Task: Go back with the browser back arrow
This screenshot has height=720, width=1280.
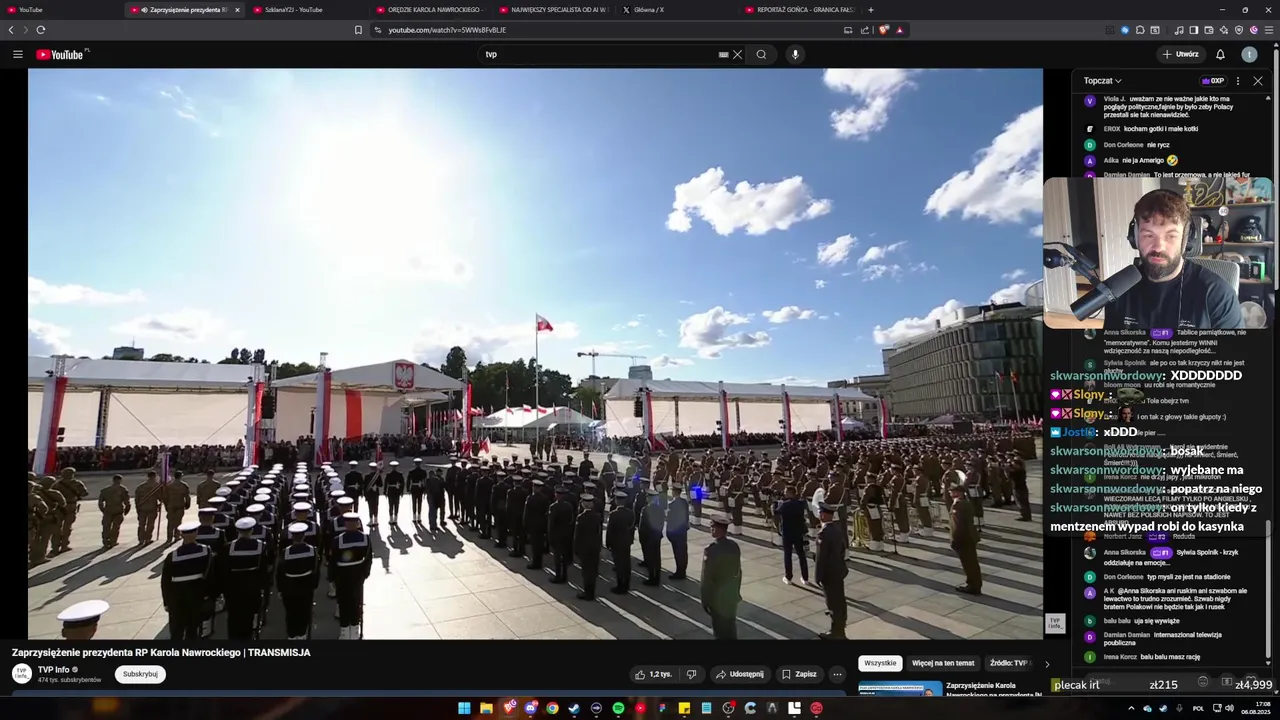Action: pyautogui.click(x=11, y=30)
